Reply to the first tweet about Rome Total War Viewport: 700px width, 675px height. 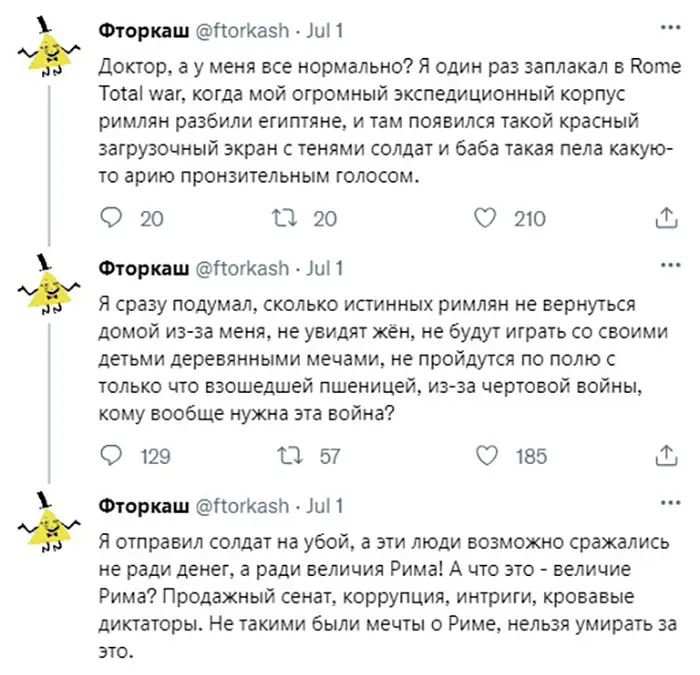(x=113, y=218)
